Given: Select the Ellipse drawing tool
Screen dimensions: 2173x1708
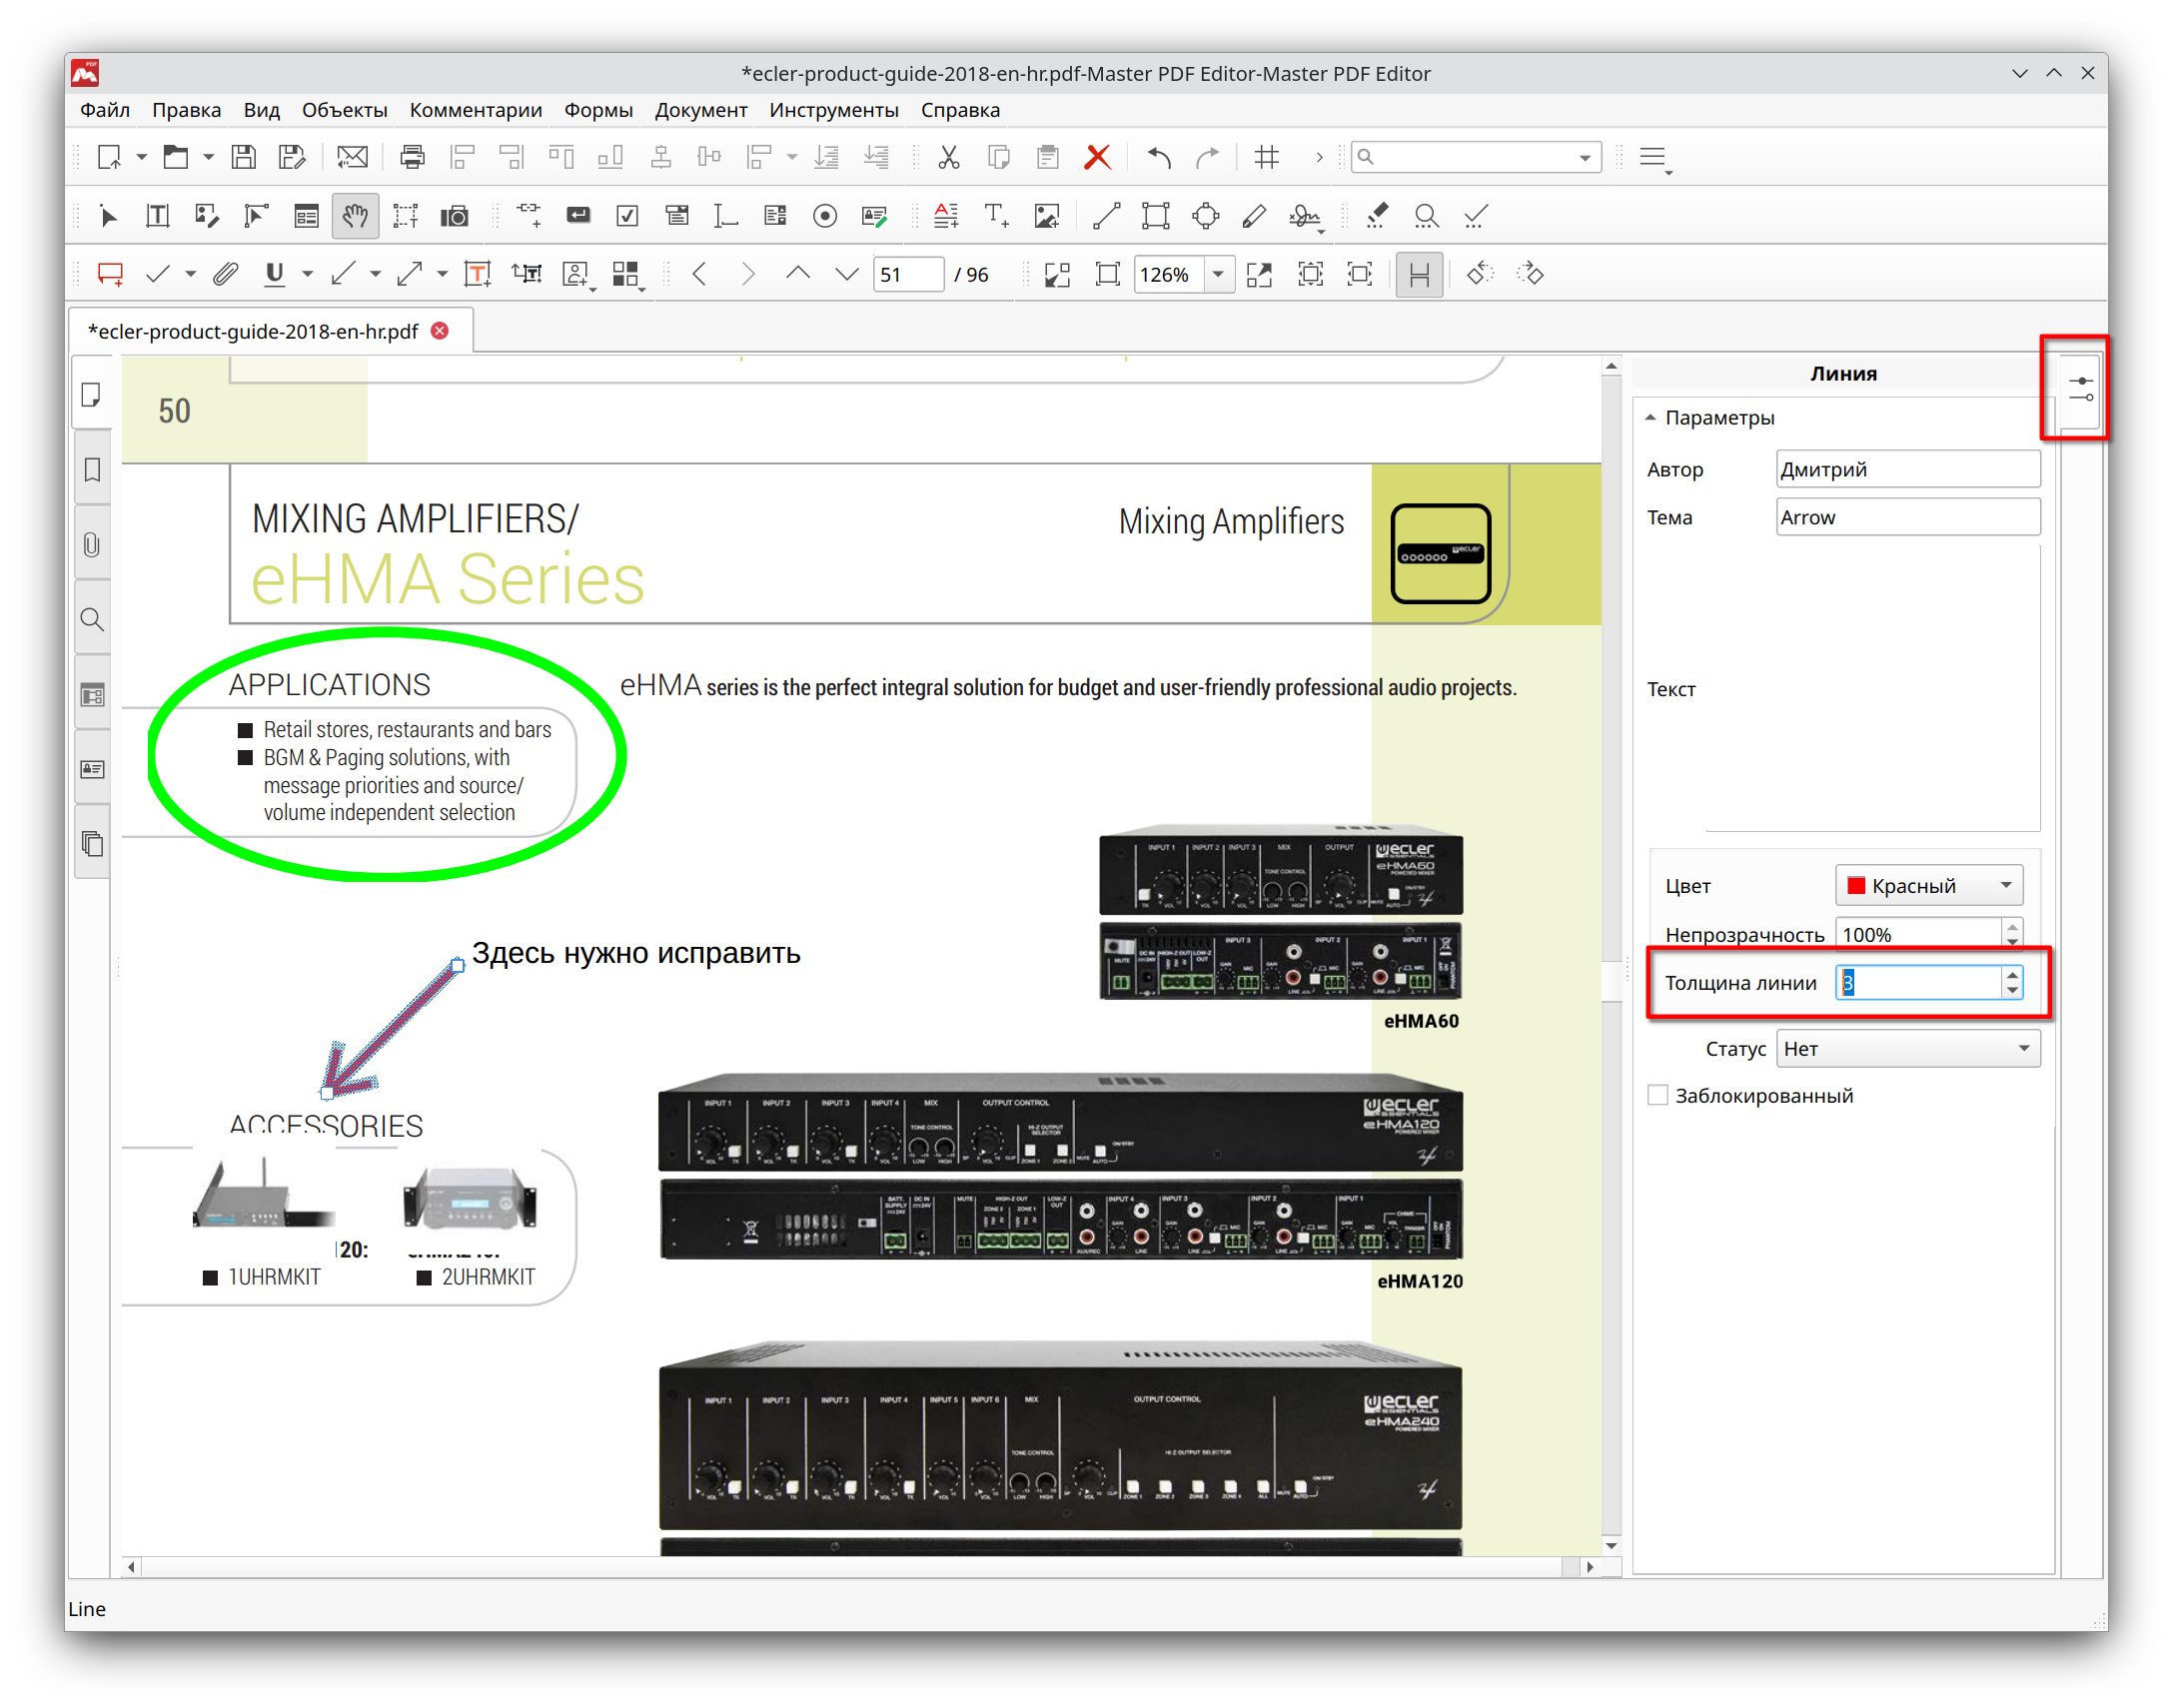Looking at the screenshot, I should (1206, 216).
